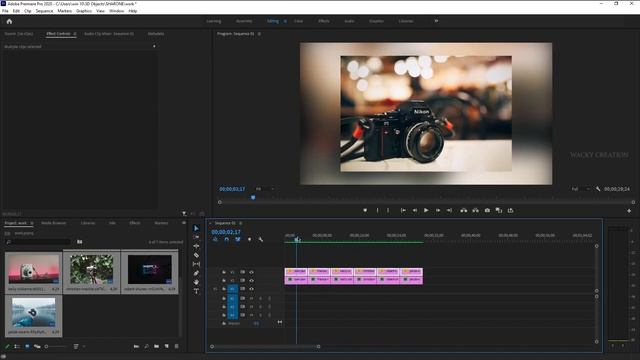
Task: Mute audio track A1
Action: click(251, 298)
